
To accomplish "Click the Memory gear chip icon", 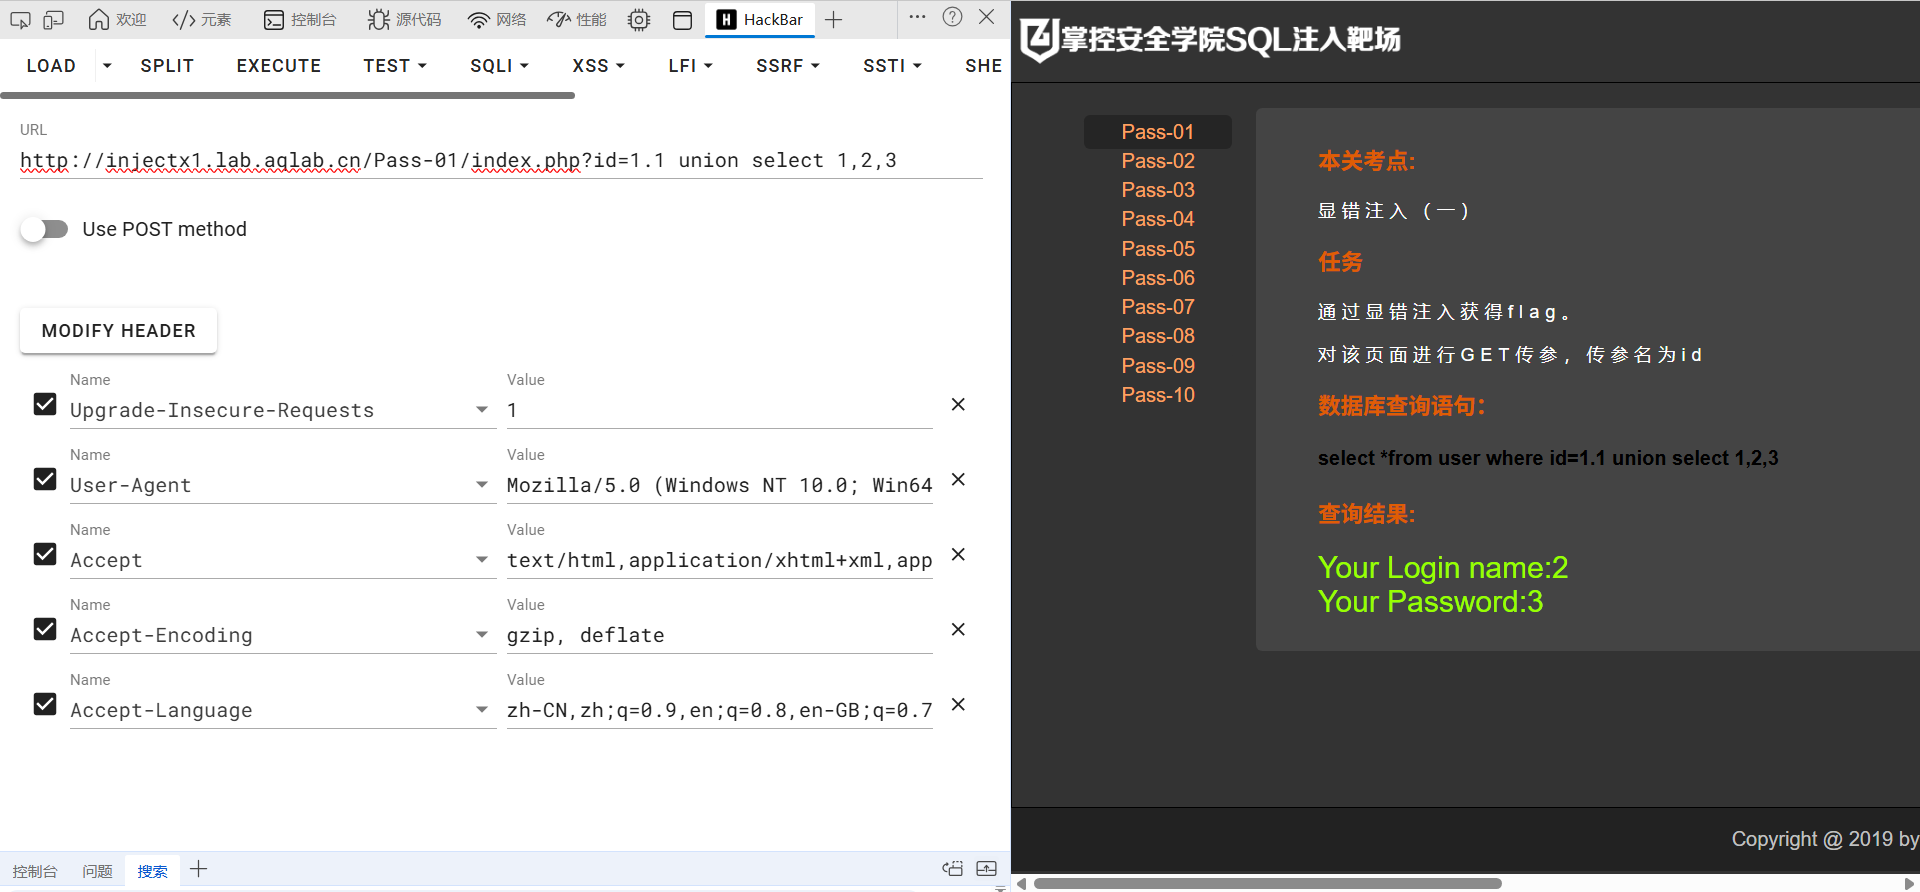I will (639, 19).
